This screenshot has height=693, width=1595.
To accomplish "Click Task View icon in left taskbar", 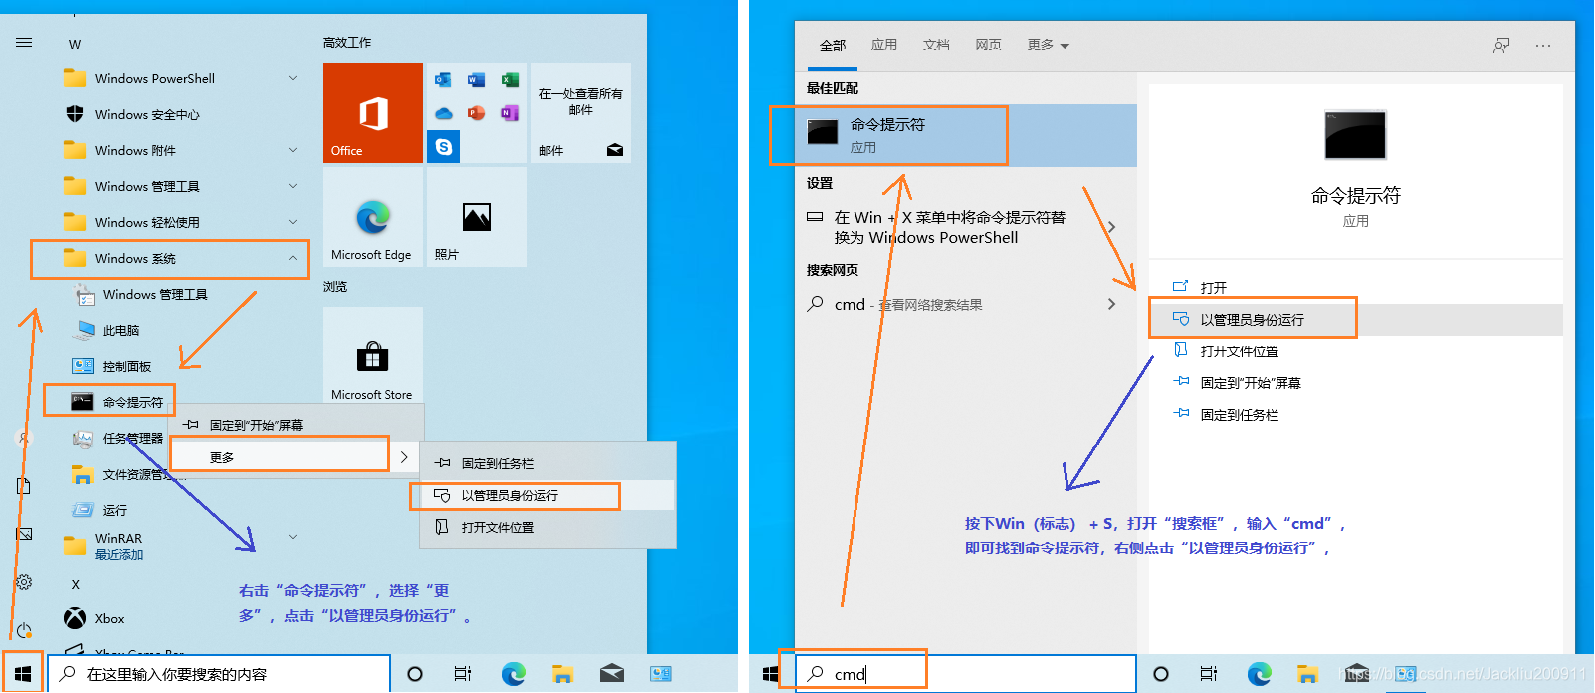I will click(x=463, y=674).
